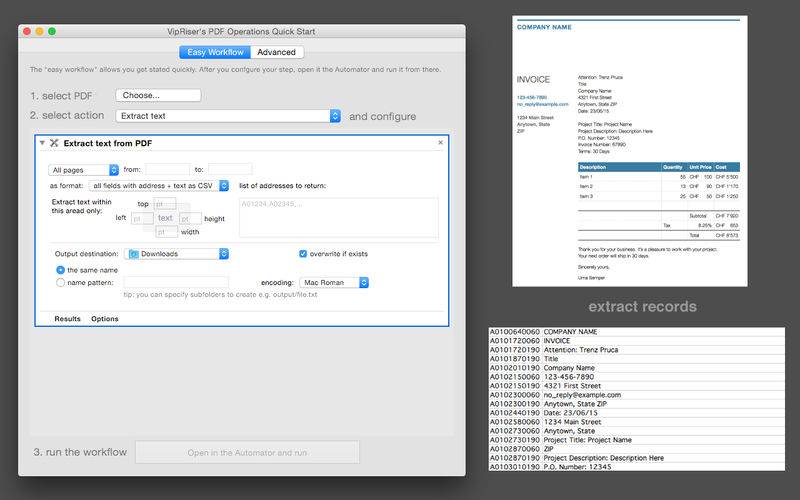The image size is (800, 500).
Task: Click the from page input field
Action: point(167,169)
